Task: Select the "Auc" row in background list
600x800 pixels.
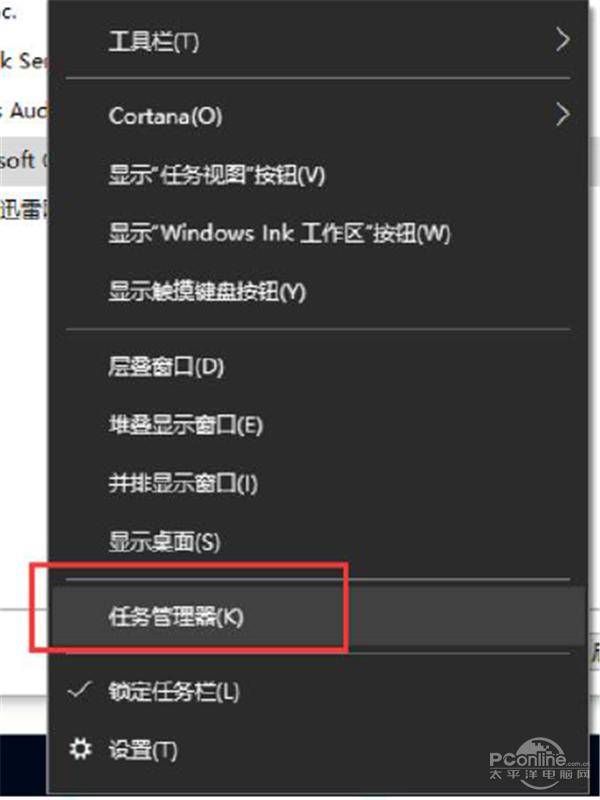Action: 23,110
